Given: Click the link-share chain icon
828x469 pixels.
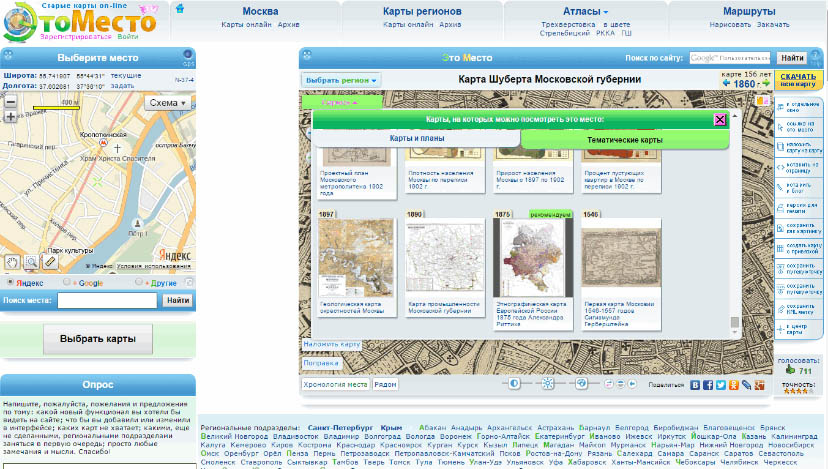Looking at the screenshot, I should (746, 385).
